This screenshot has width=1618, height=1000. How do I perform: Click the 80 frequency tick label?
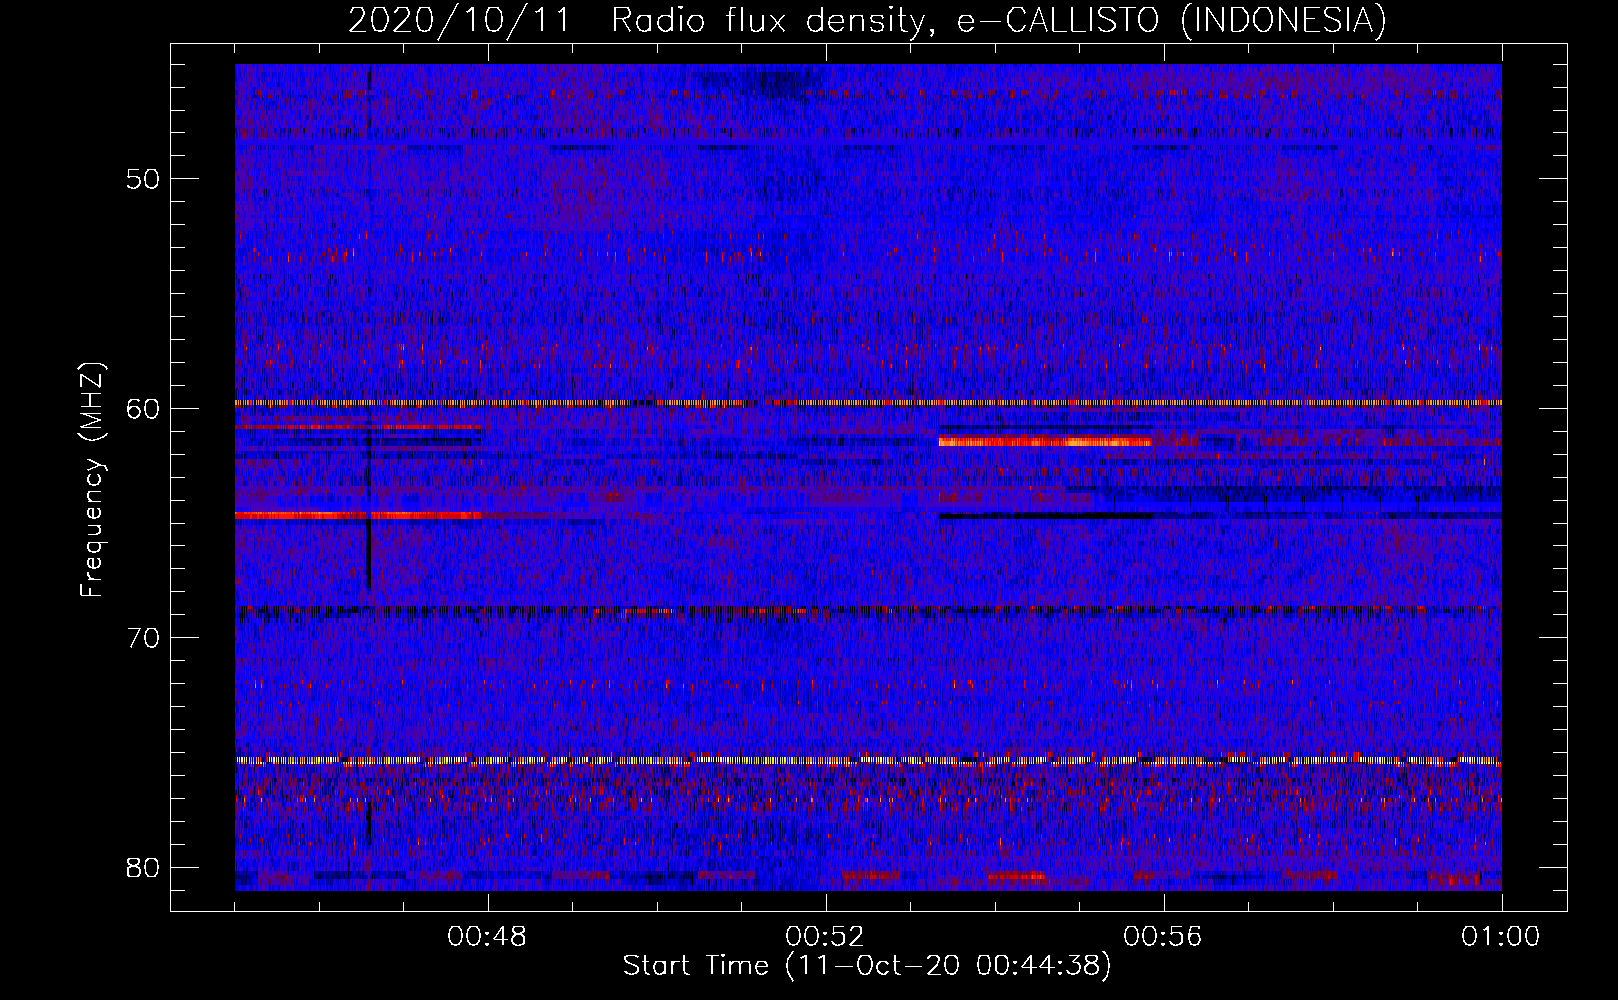[x=143, y=867]
